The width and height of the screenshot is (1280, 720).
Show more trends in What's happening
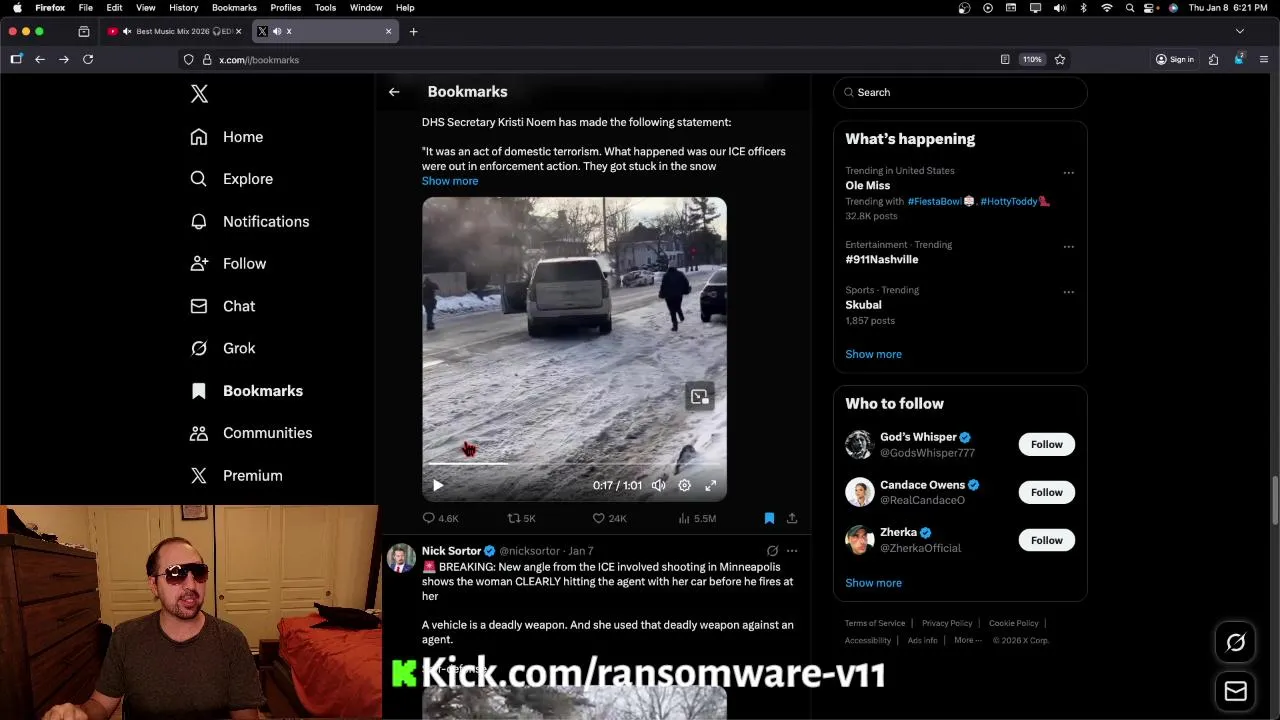(x=873, y=354)
